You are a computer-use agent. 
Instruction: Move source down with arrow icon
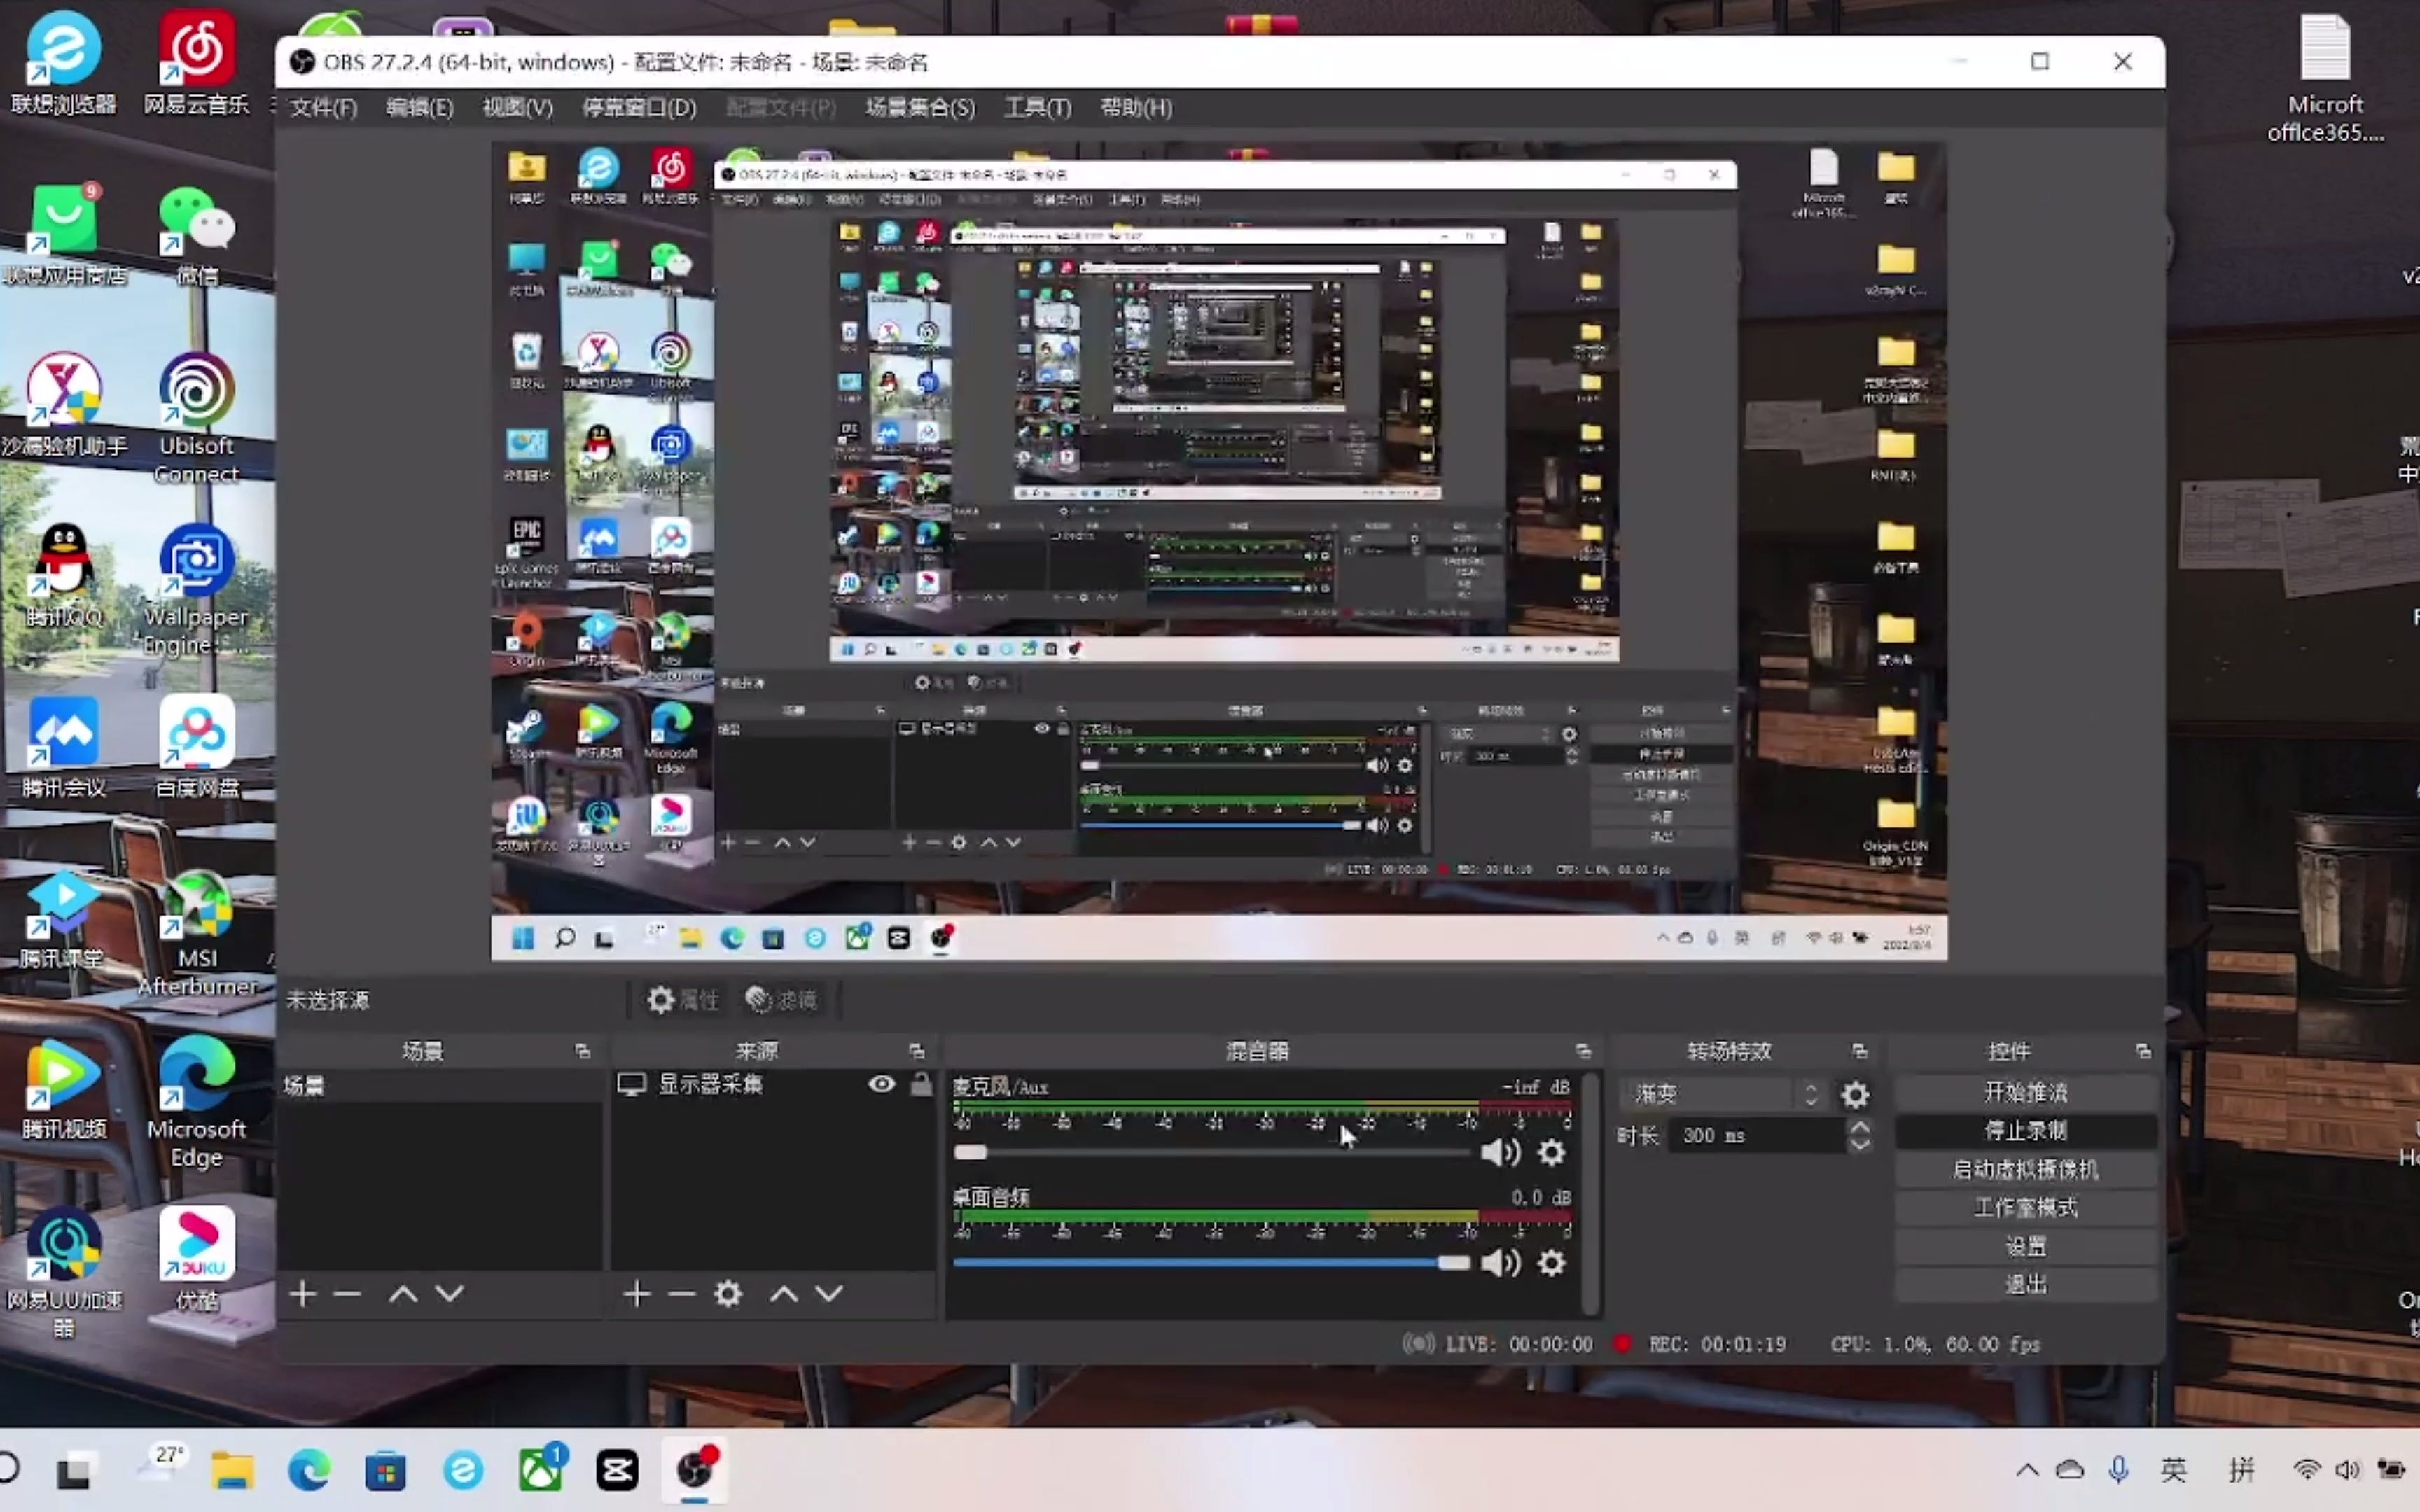(829, 1294)
